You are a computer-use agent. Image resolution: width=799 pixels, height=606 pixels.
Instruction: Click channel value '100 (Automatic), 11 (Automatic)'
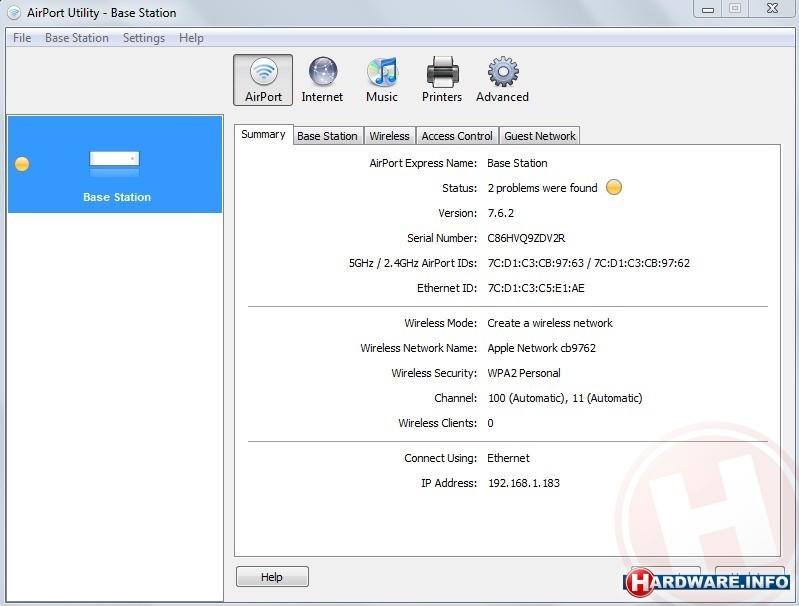coord(565,398)
